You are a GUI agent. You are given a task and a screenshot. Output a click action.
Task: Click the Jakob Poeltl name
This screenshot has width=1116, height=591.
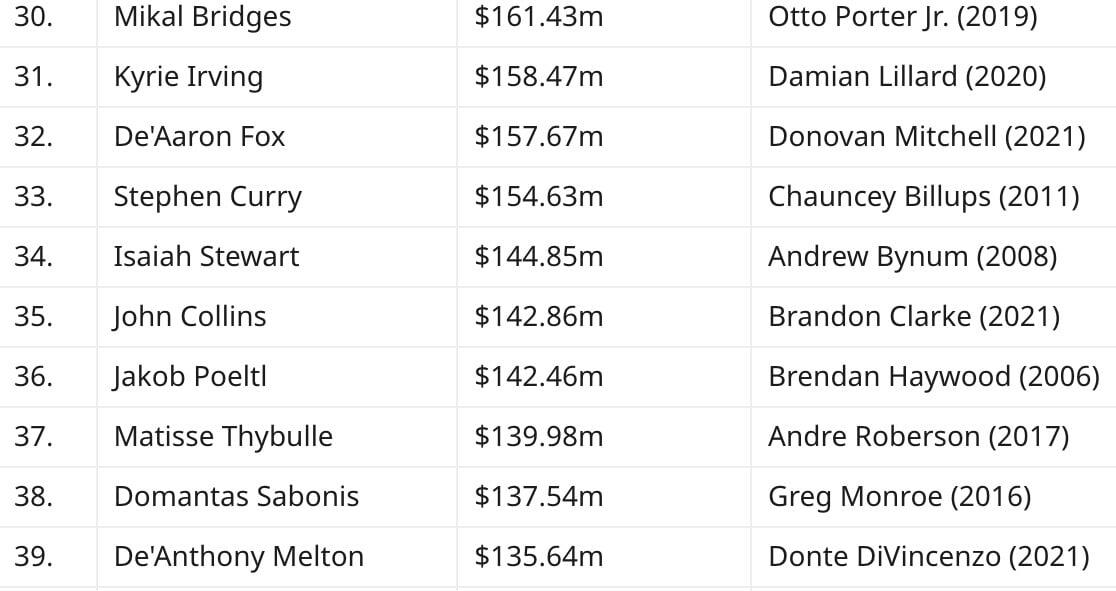(190, 377)
